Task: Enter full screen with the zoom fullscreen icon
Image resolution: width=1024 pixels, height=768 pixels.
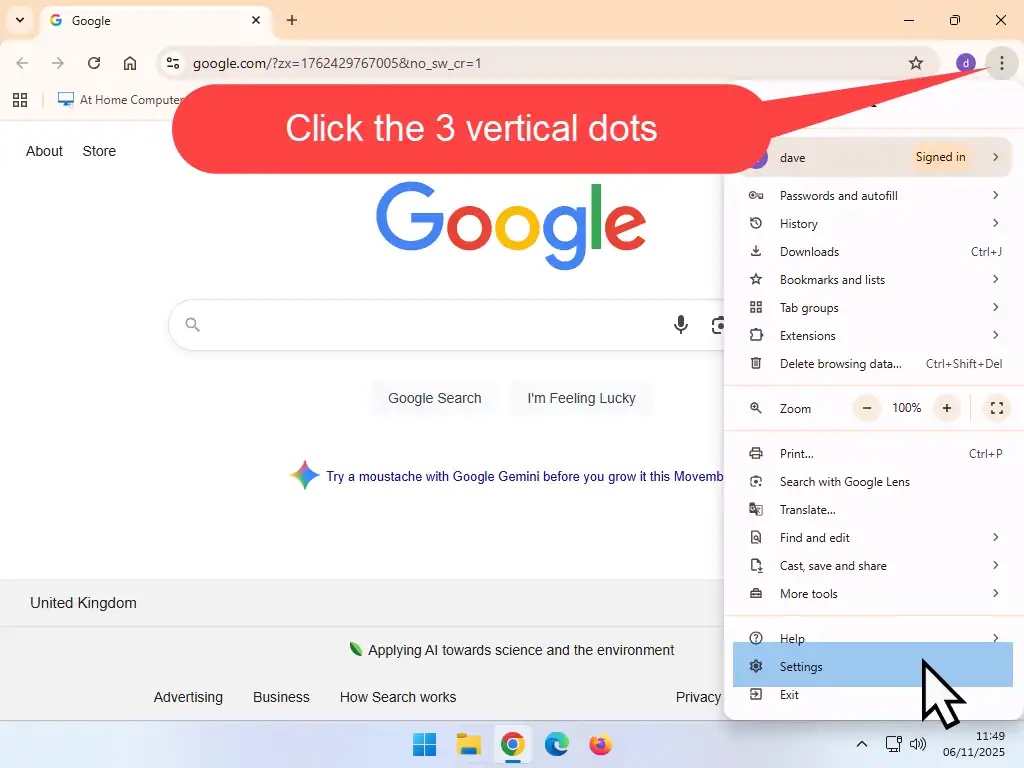Action: click(x=996, y=408)
